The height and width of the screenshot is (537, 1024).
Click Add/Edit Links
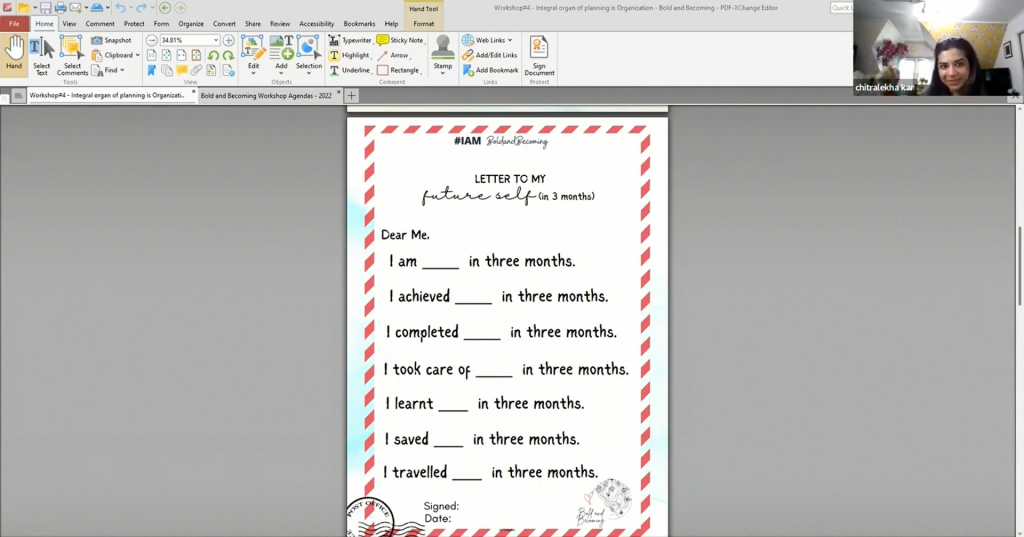[490, 55]
